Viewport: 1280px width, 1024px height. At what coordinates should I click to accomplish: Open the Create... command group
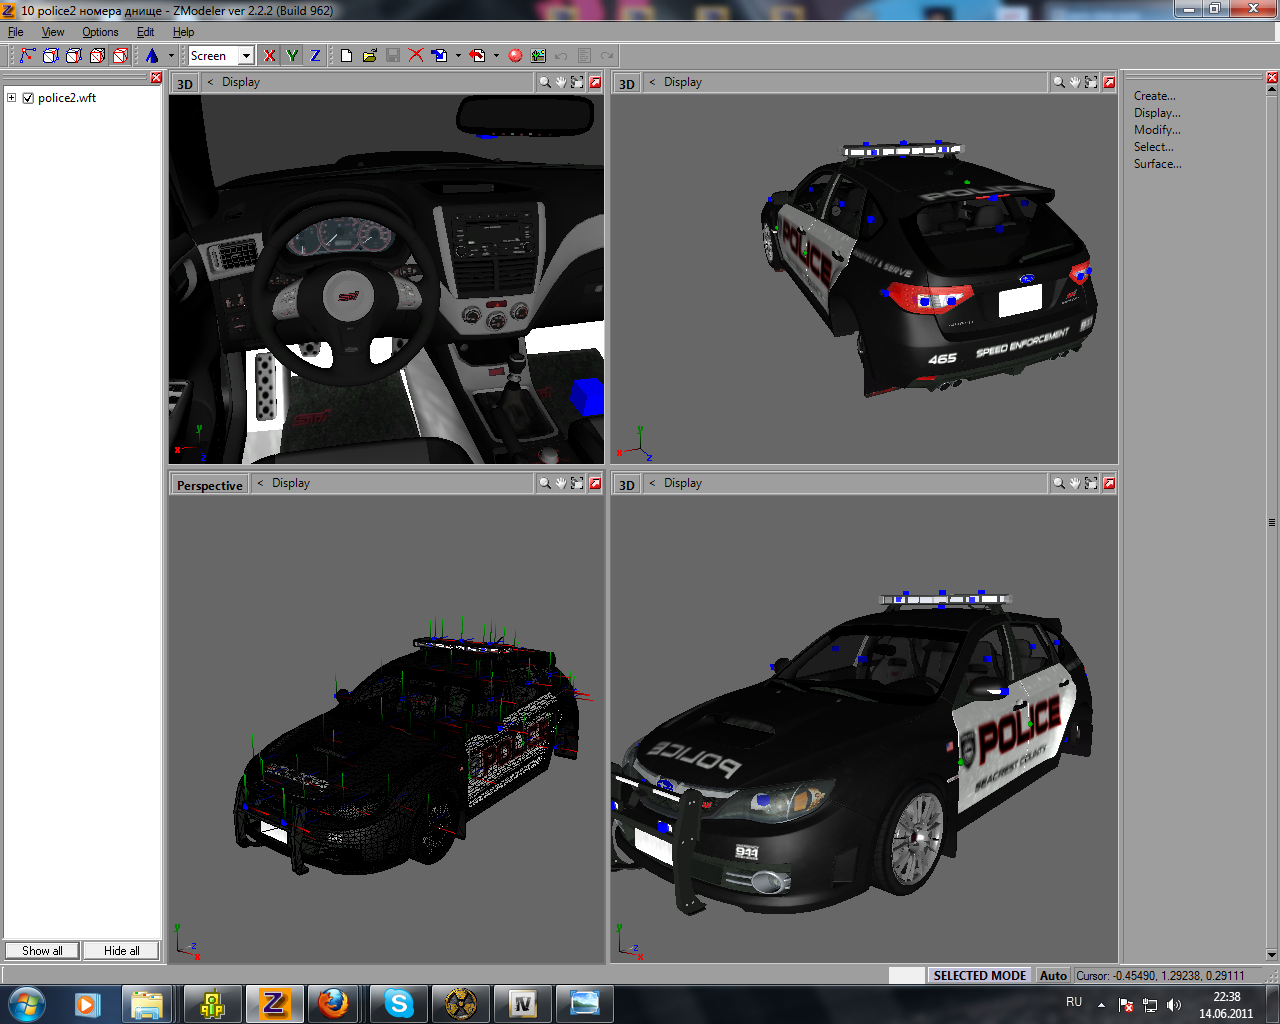pyautogui.click(x=1155, y=96)
